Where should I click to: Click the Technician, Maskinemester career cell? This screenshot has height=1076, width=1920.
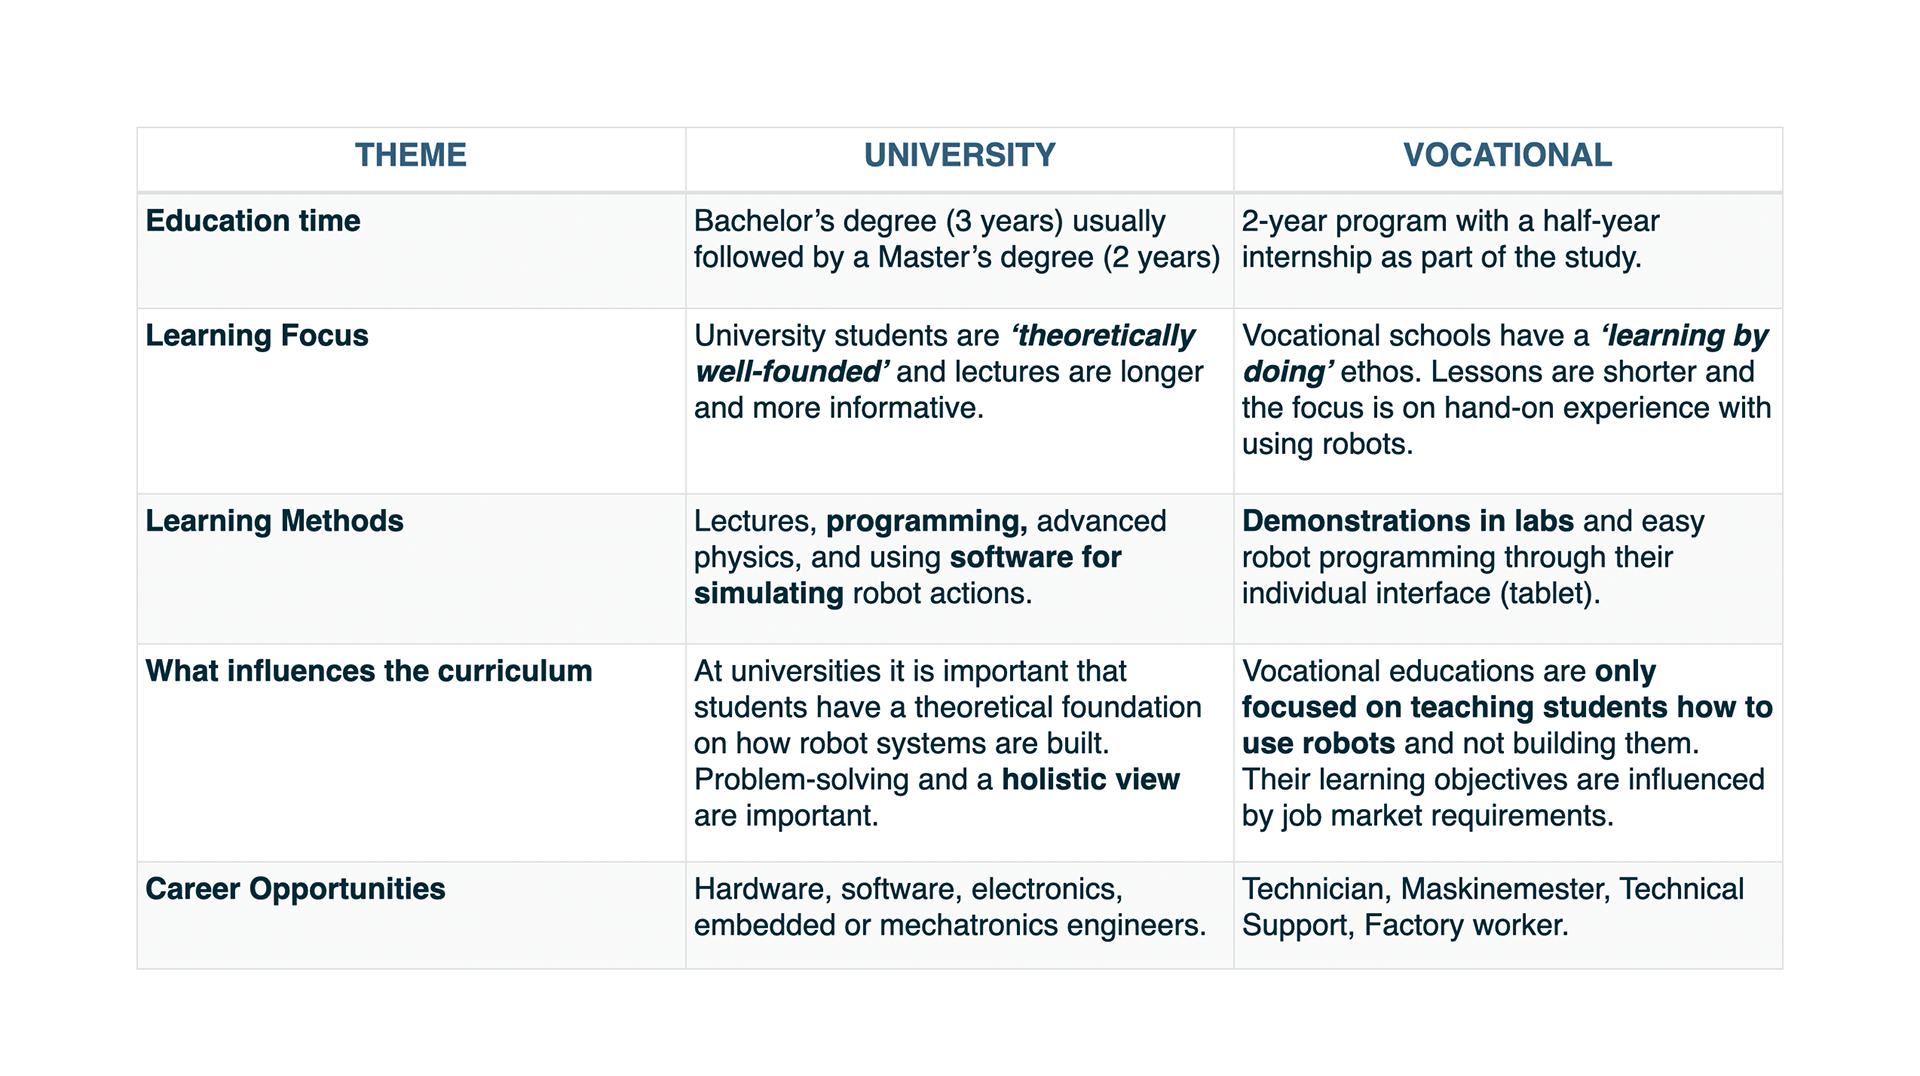1492,907
